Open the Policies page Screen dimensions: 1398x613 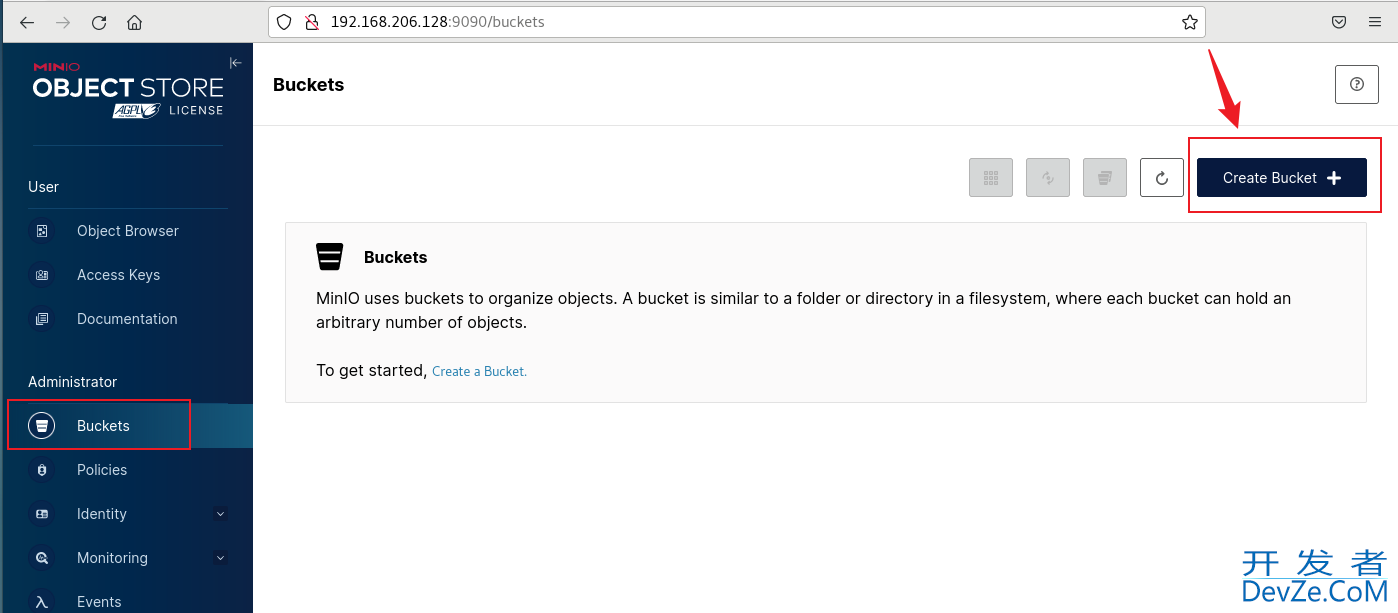pos(102,470)
